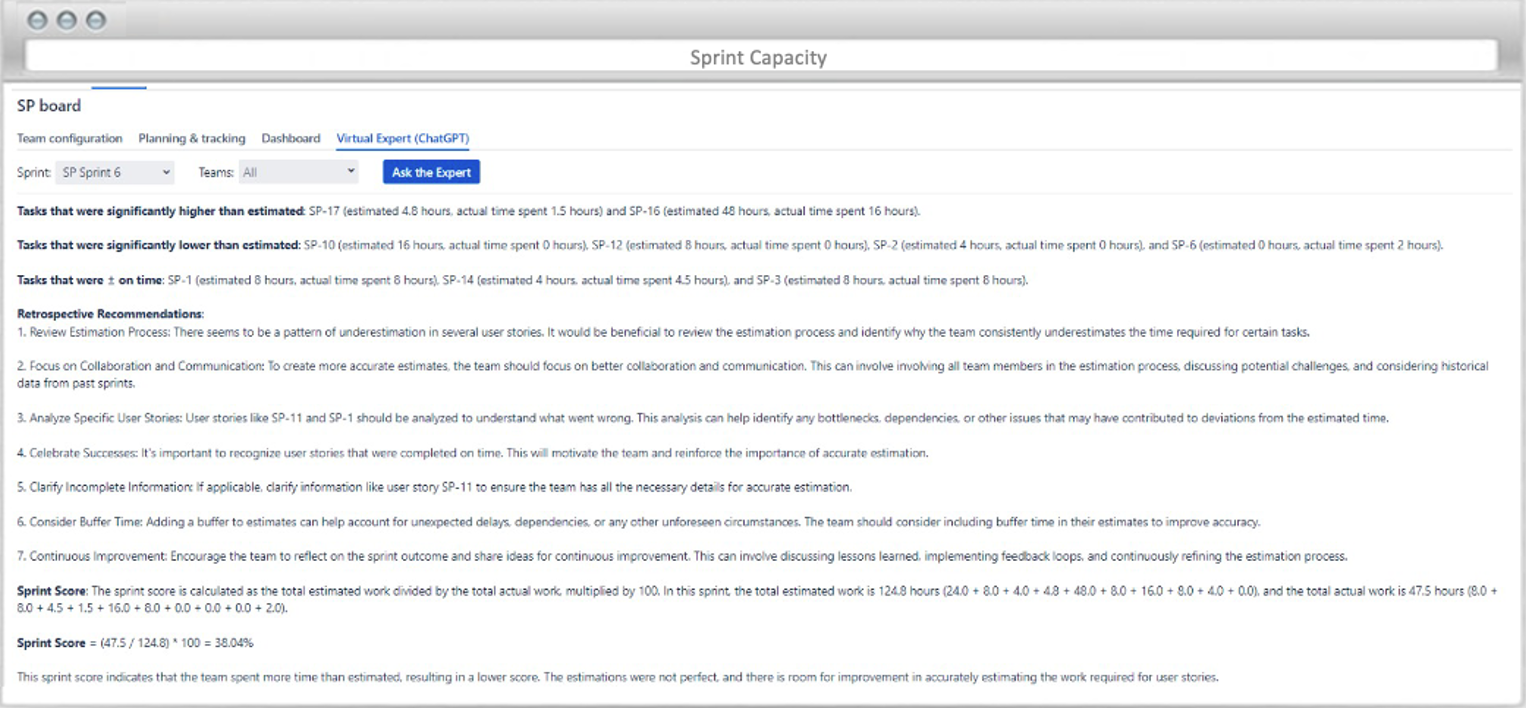
Task: Click the SP board heading
Action: pos(49,105)
